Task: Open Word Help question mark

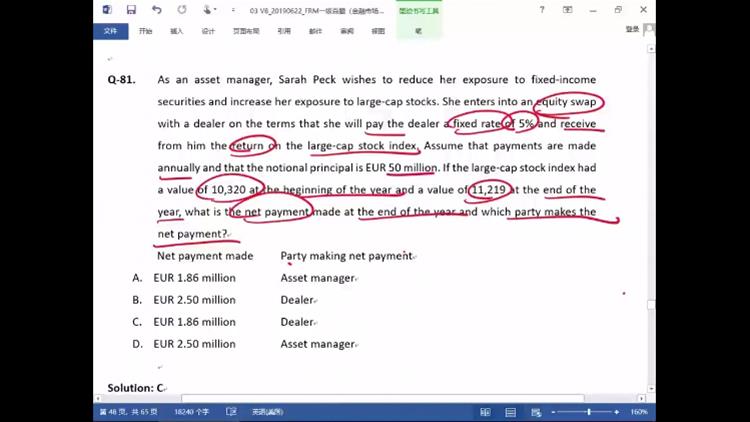Action: tap(541, 10)
